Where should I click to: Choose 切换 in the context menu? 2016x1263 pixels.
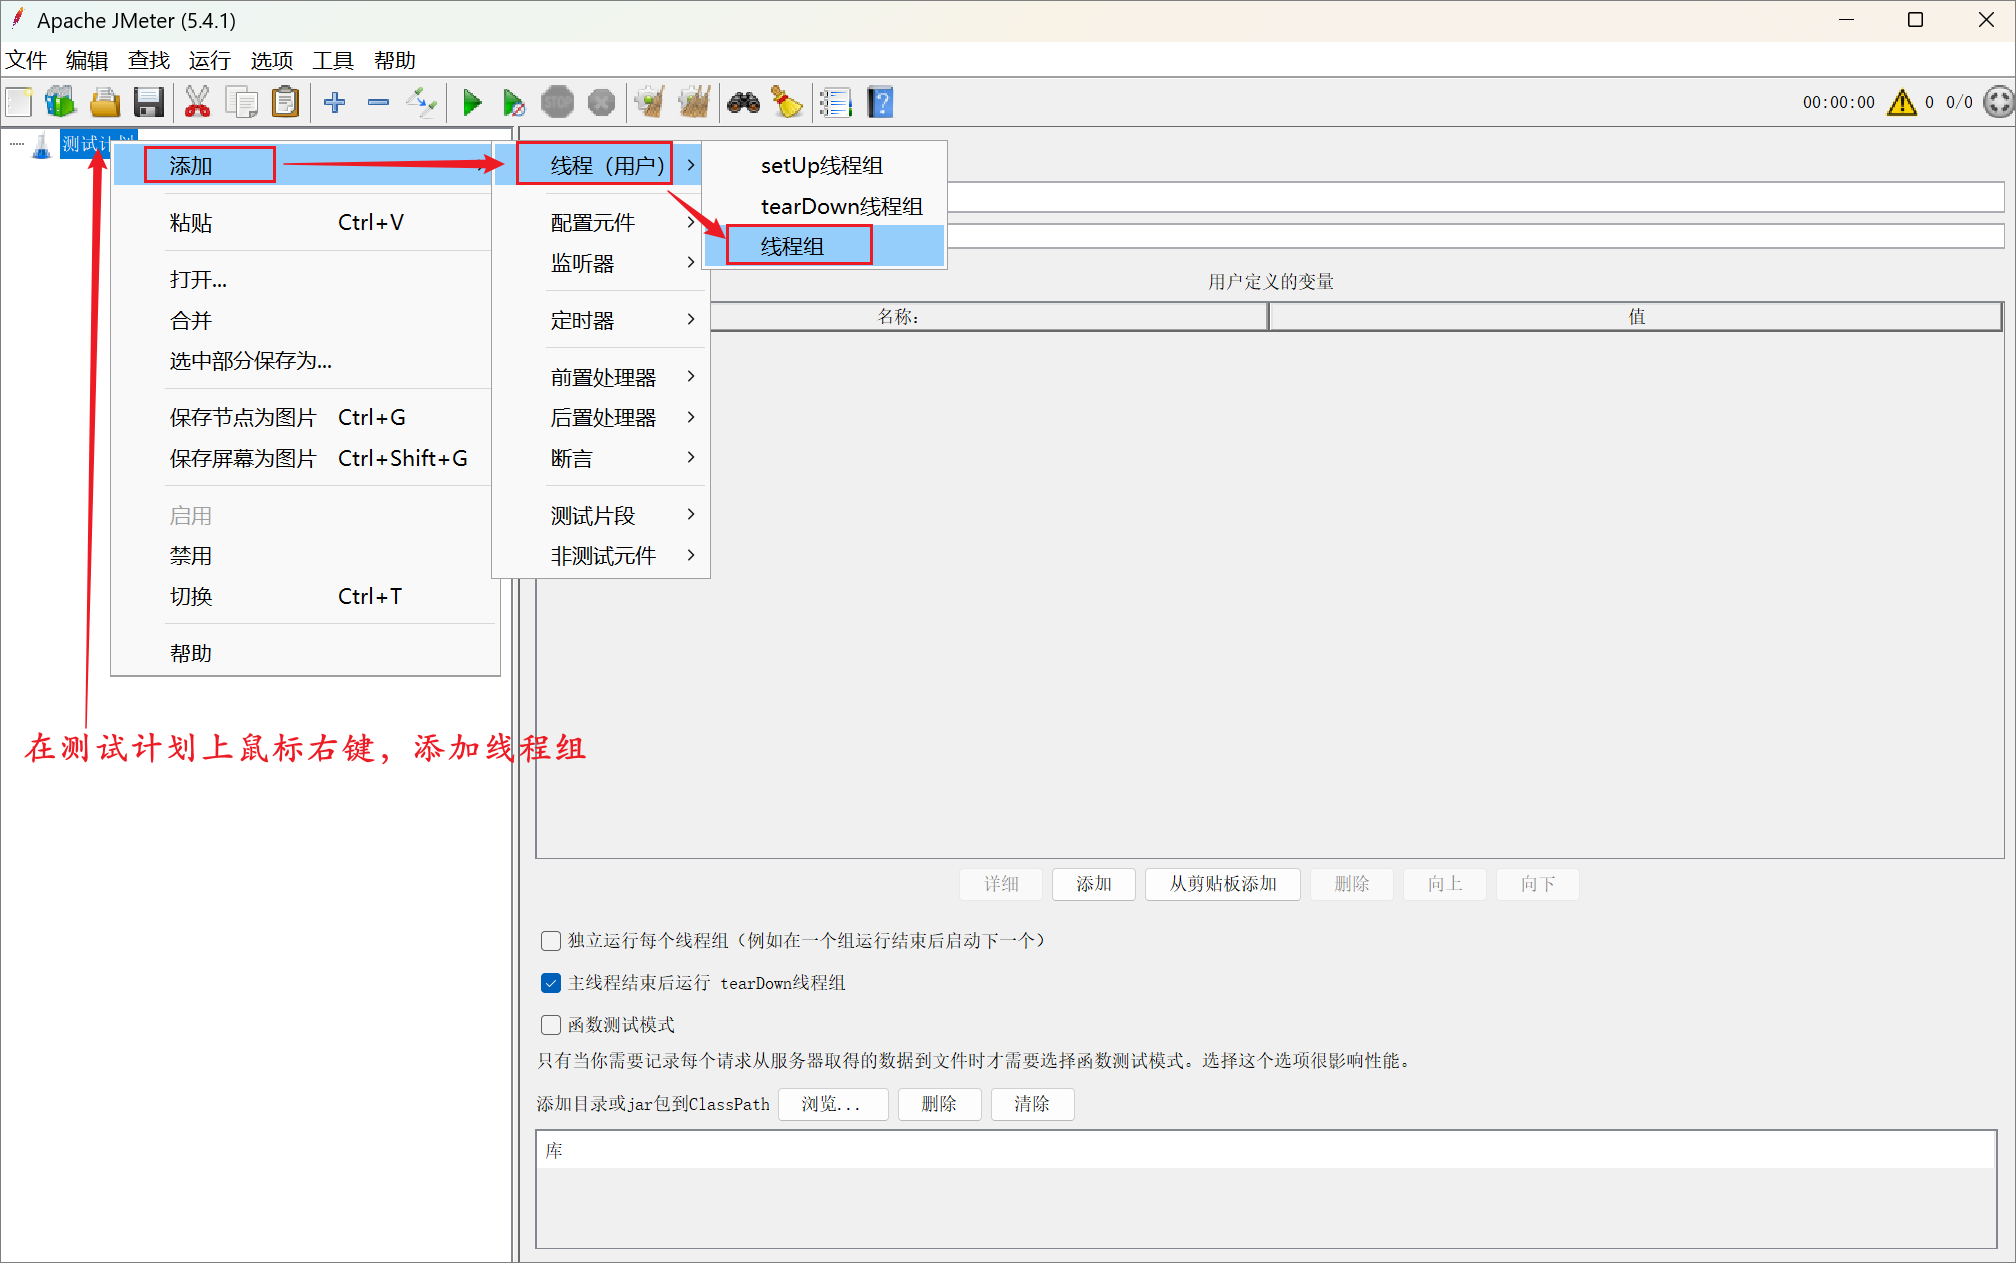click(x=304, y=596)
